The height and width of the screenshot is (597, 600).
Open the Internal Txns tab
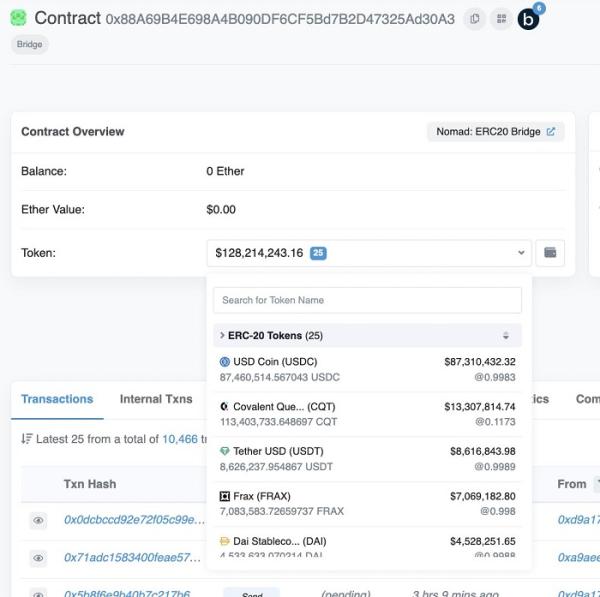156,399
